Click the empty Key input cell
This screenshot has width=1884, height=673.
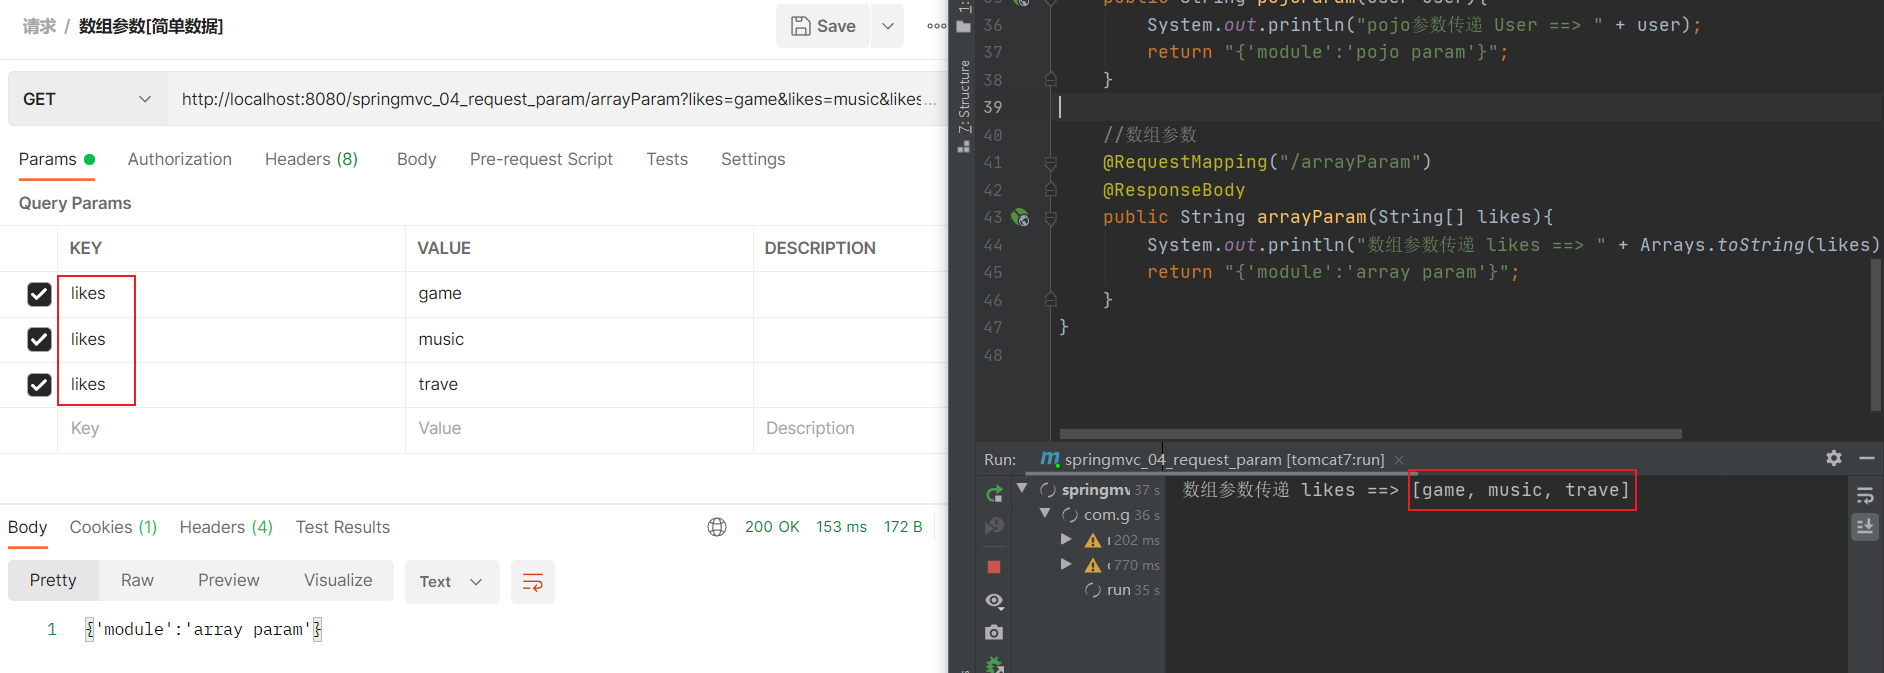pos(231,429)
